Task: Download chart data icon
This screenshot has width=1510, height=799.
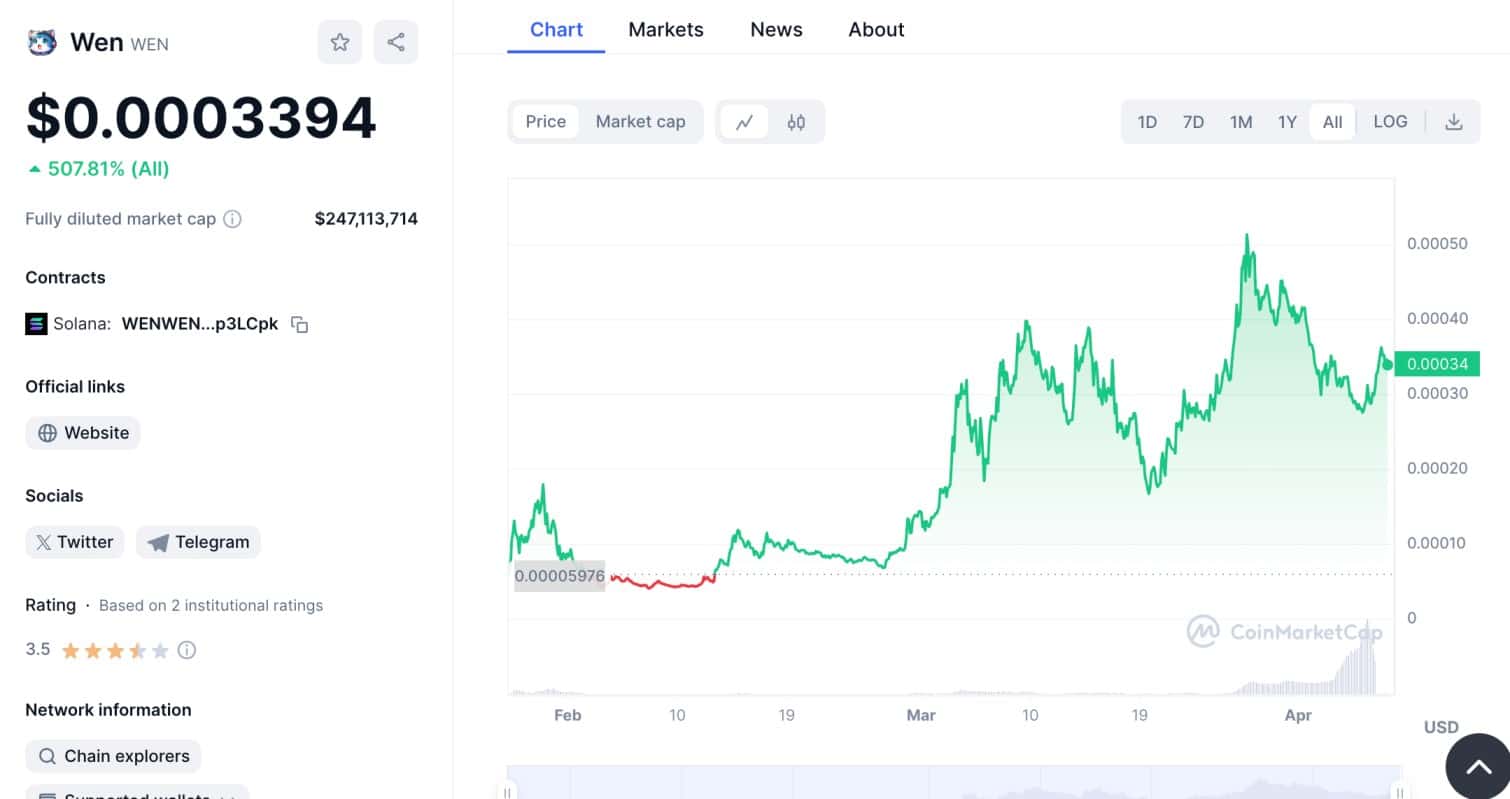Action: pos(1454,122)
